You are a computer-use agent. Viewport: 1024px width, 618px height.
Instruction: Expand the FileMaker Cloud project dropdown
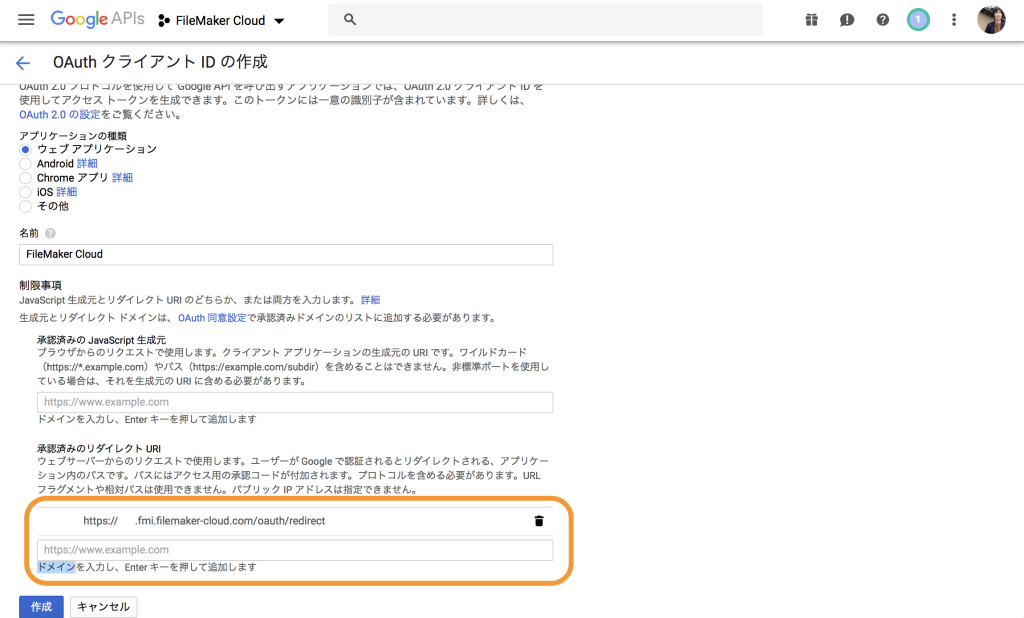(x=222, y=21)
